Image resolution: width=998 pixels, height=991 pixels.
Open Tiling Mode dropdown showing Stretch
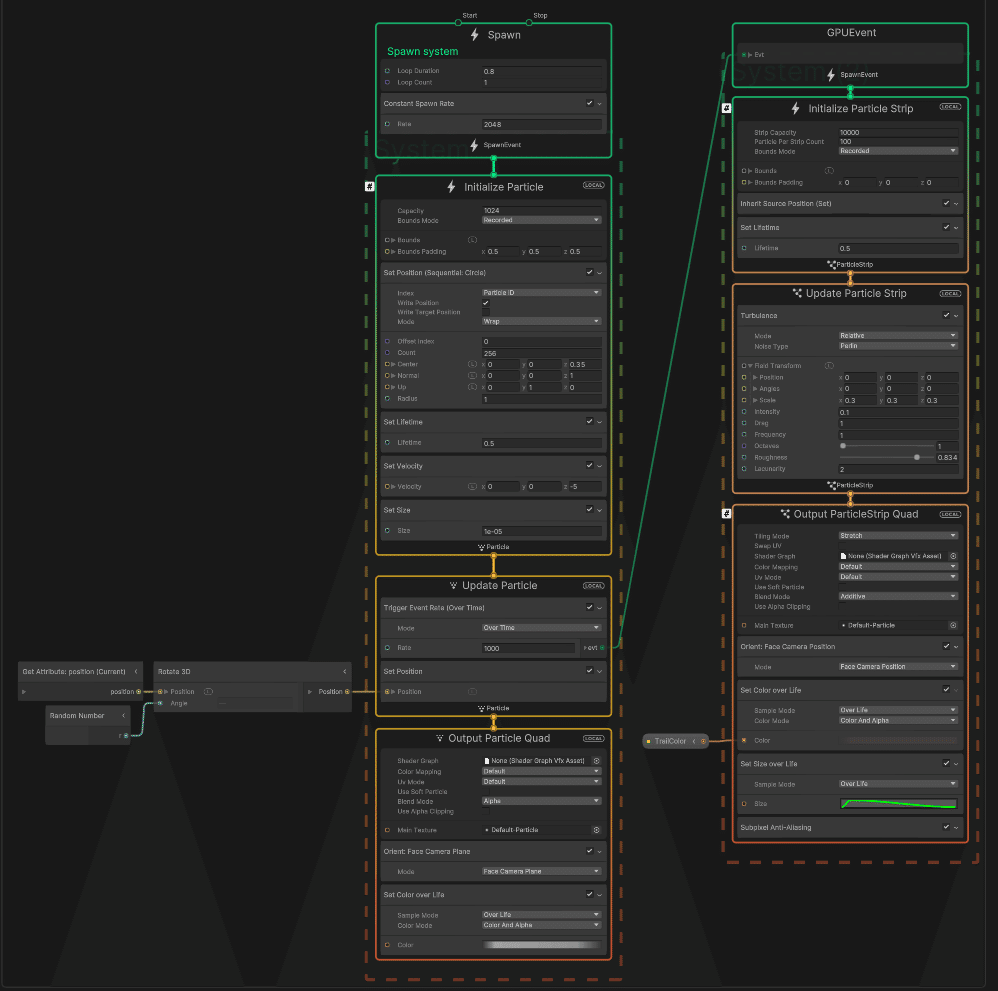pos(899,536)
